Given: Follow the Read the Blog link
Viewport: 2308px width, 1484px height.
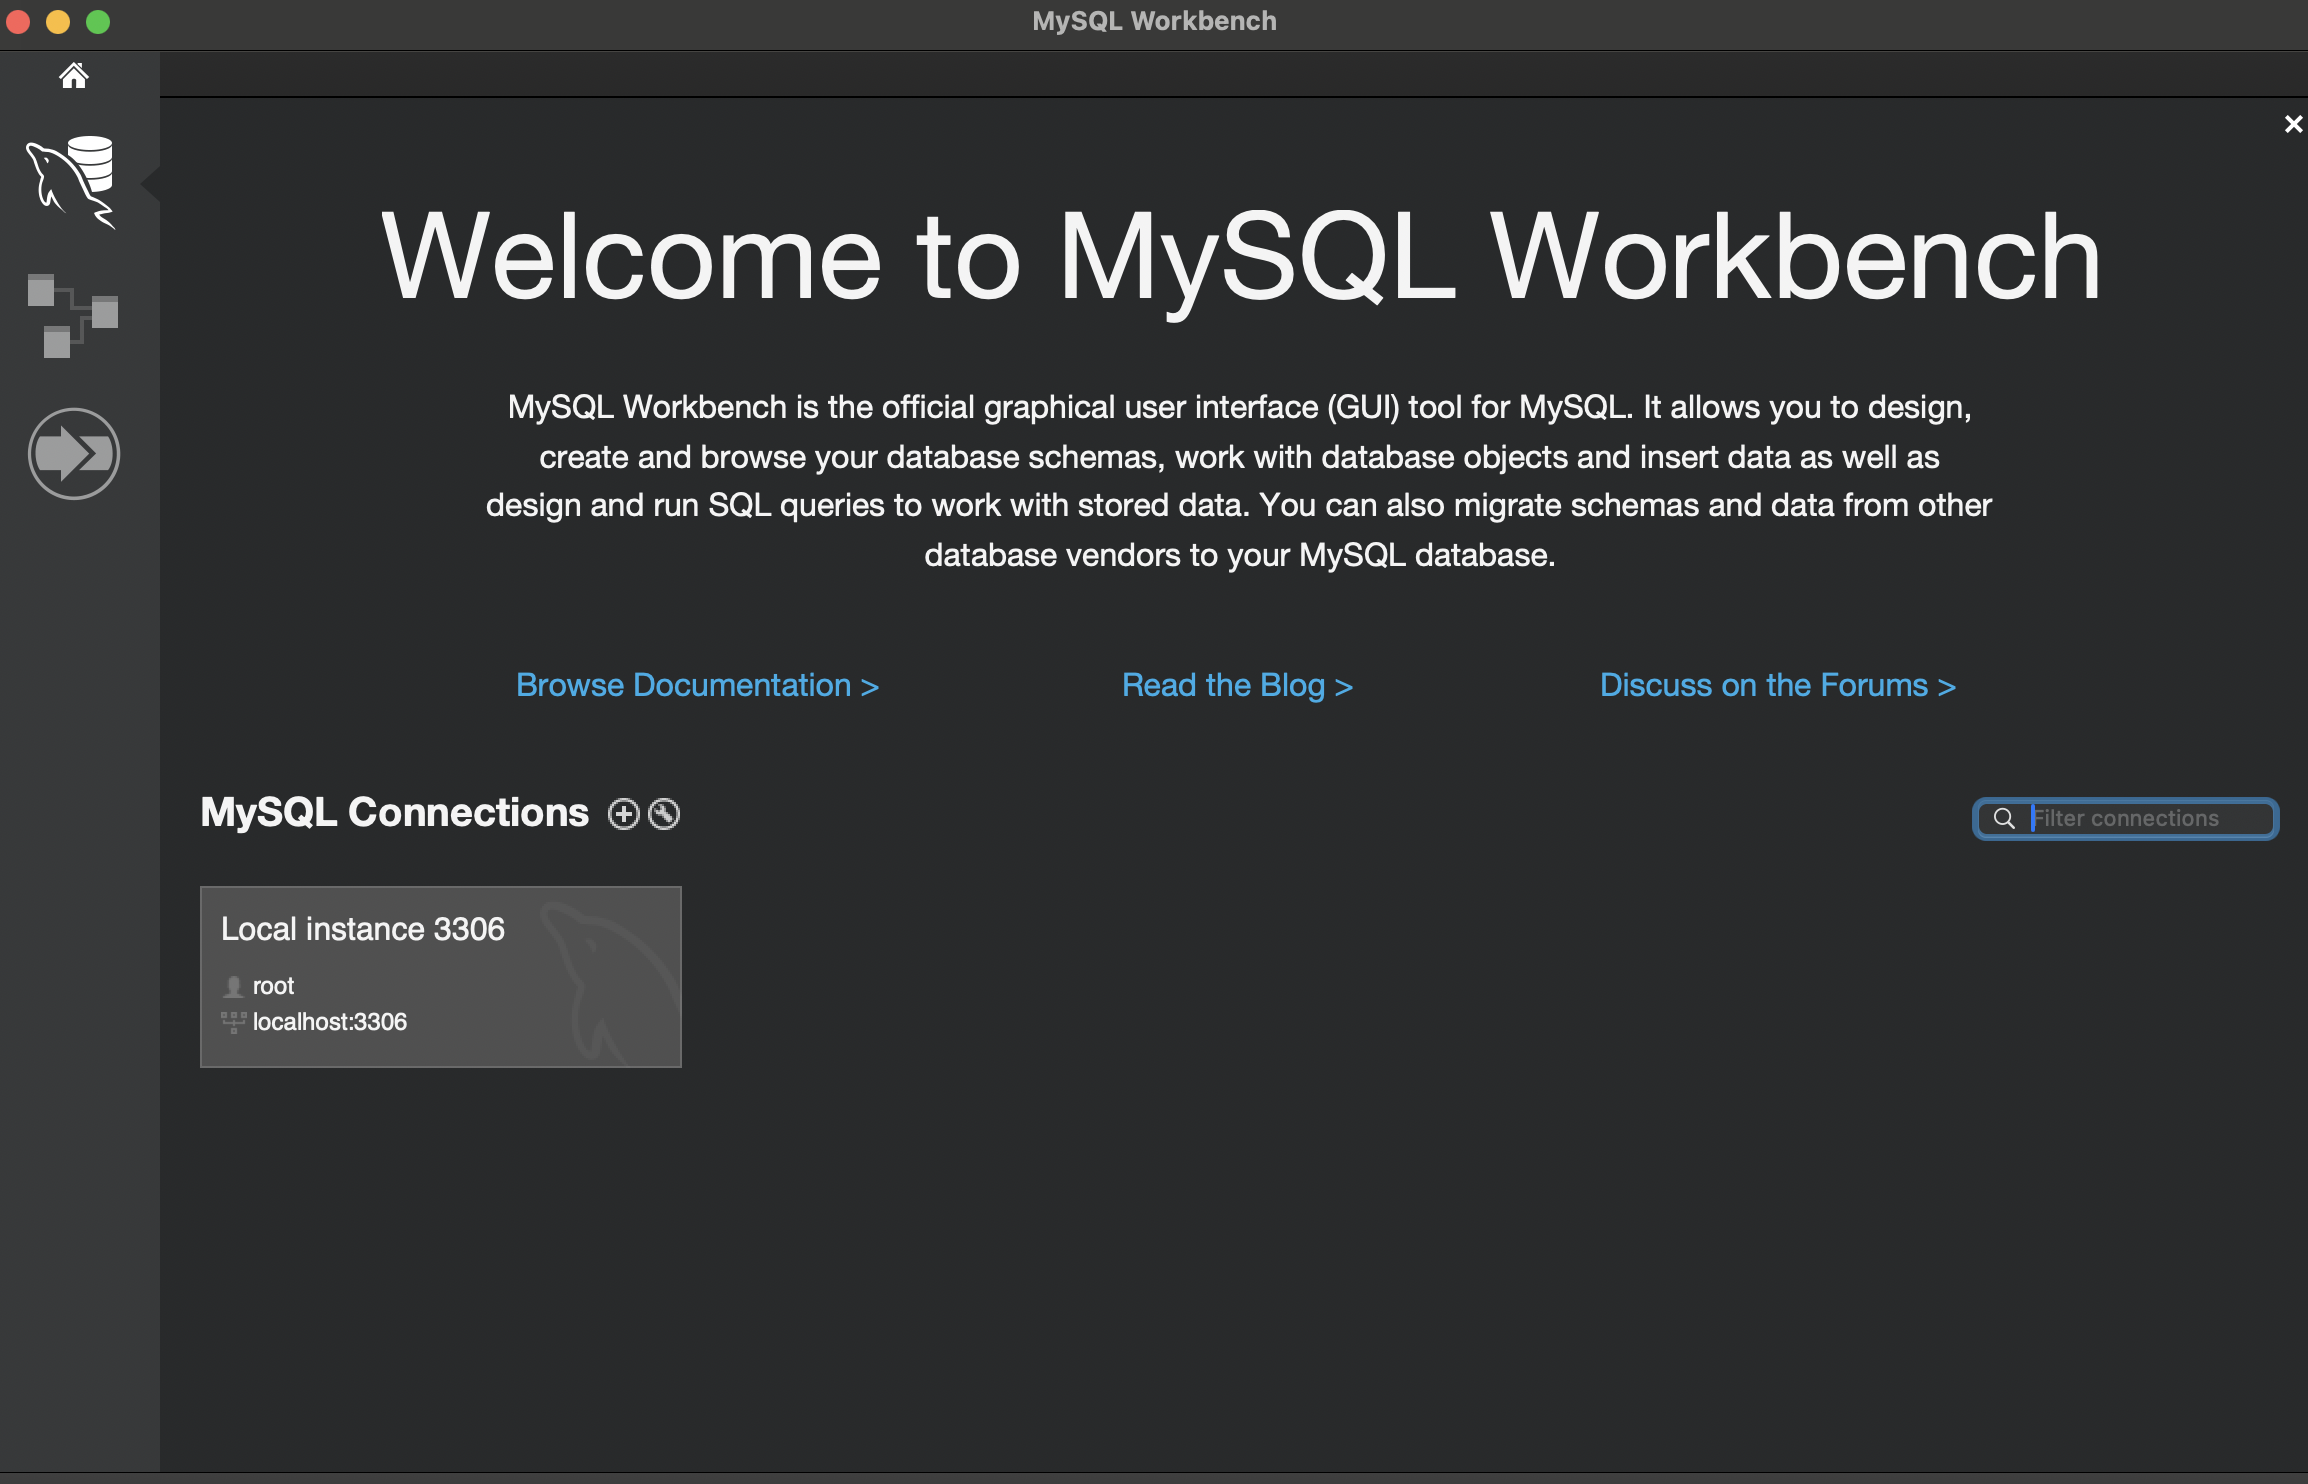Looking at the screenshot, I should 1237,686.
